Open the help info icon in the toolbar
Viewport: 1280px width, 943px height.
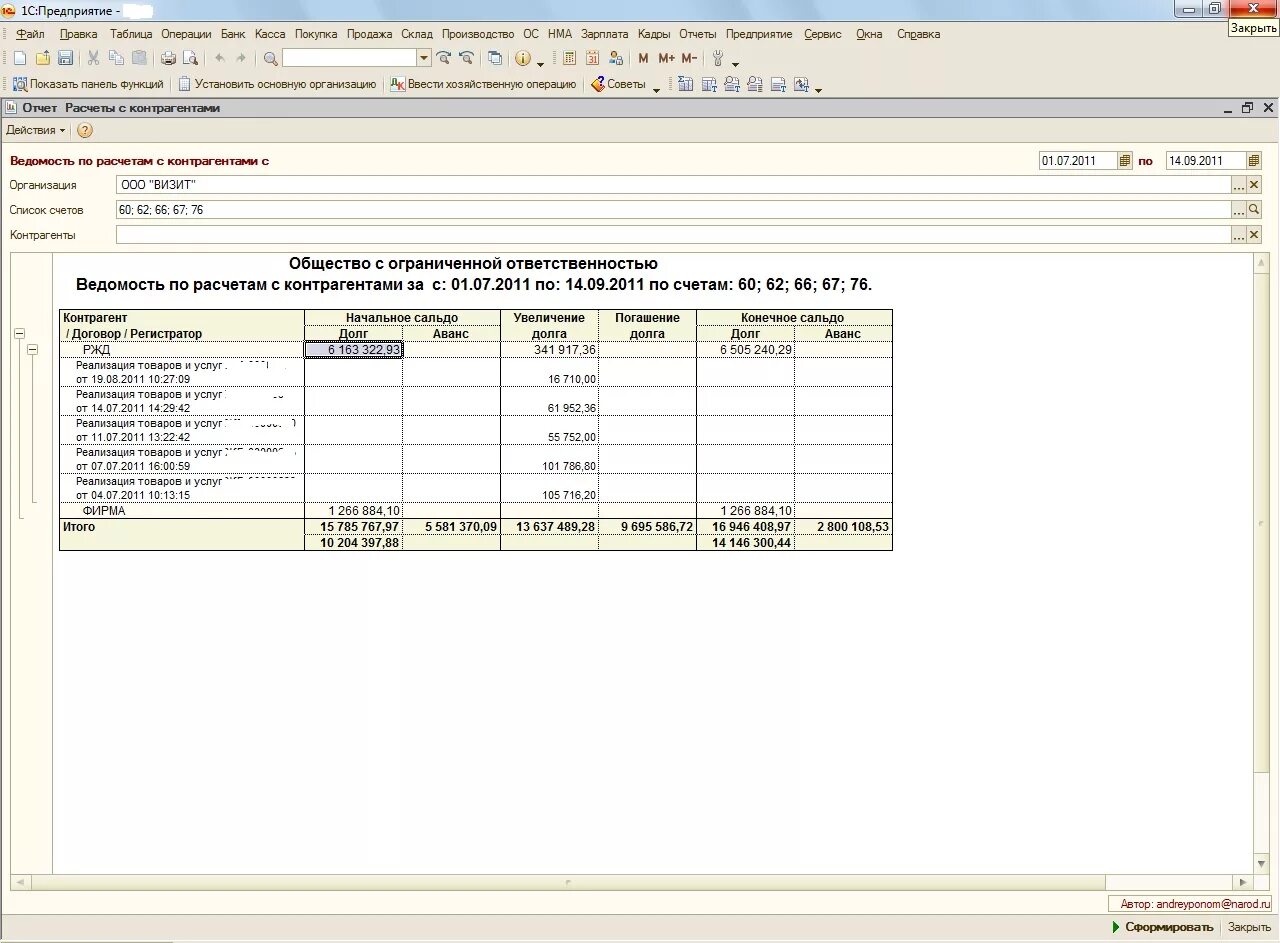[x=523, y=58]
